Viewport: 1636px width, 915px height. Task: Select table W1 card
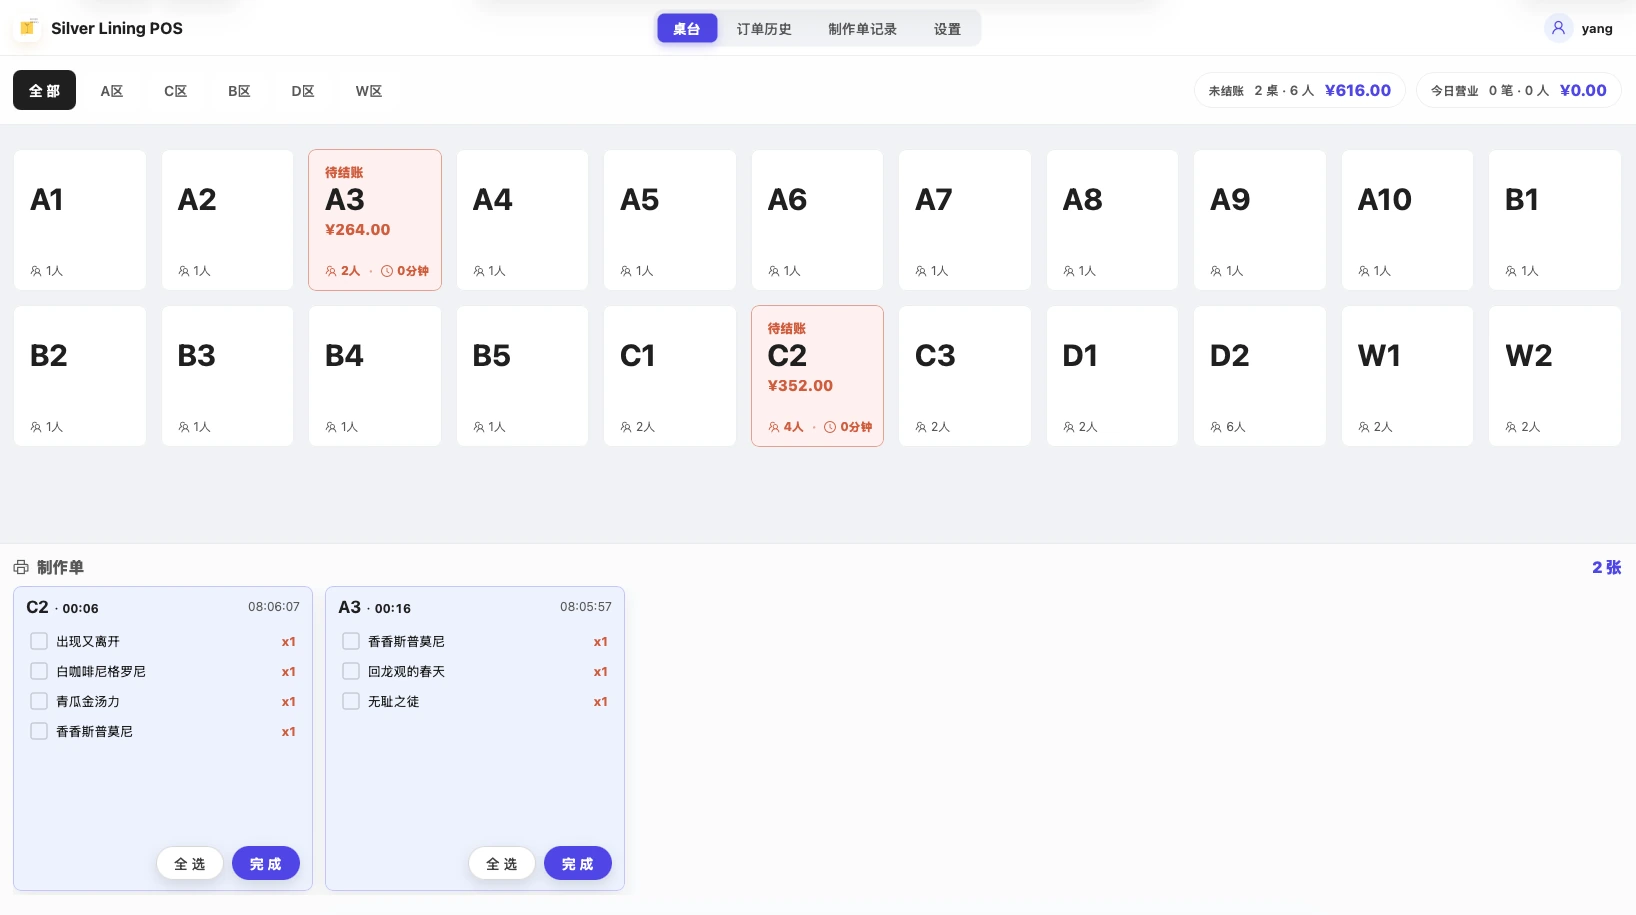1407,376
